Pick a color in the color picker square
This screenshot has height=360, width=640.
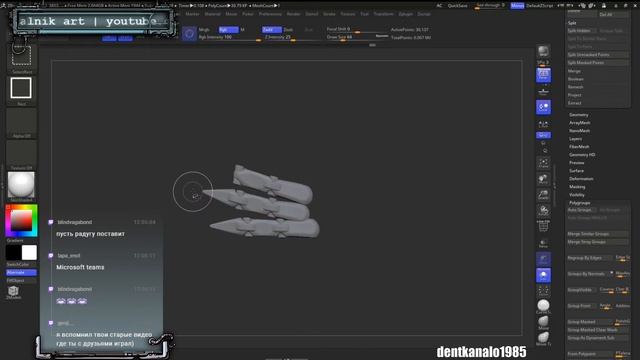pos(21,221)
